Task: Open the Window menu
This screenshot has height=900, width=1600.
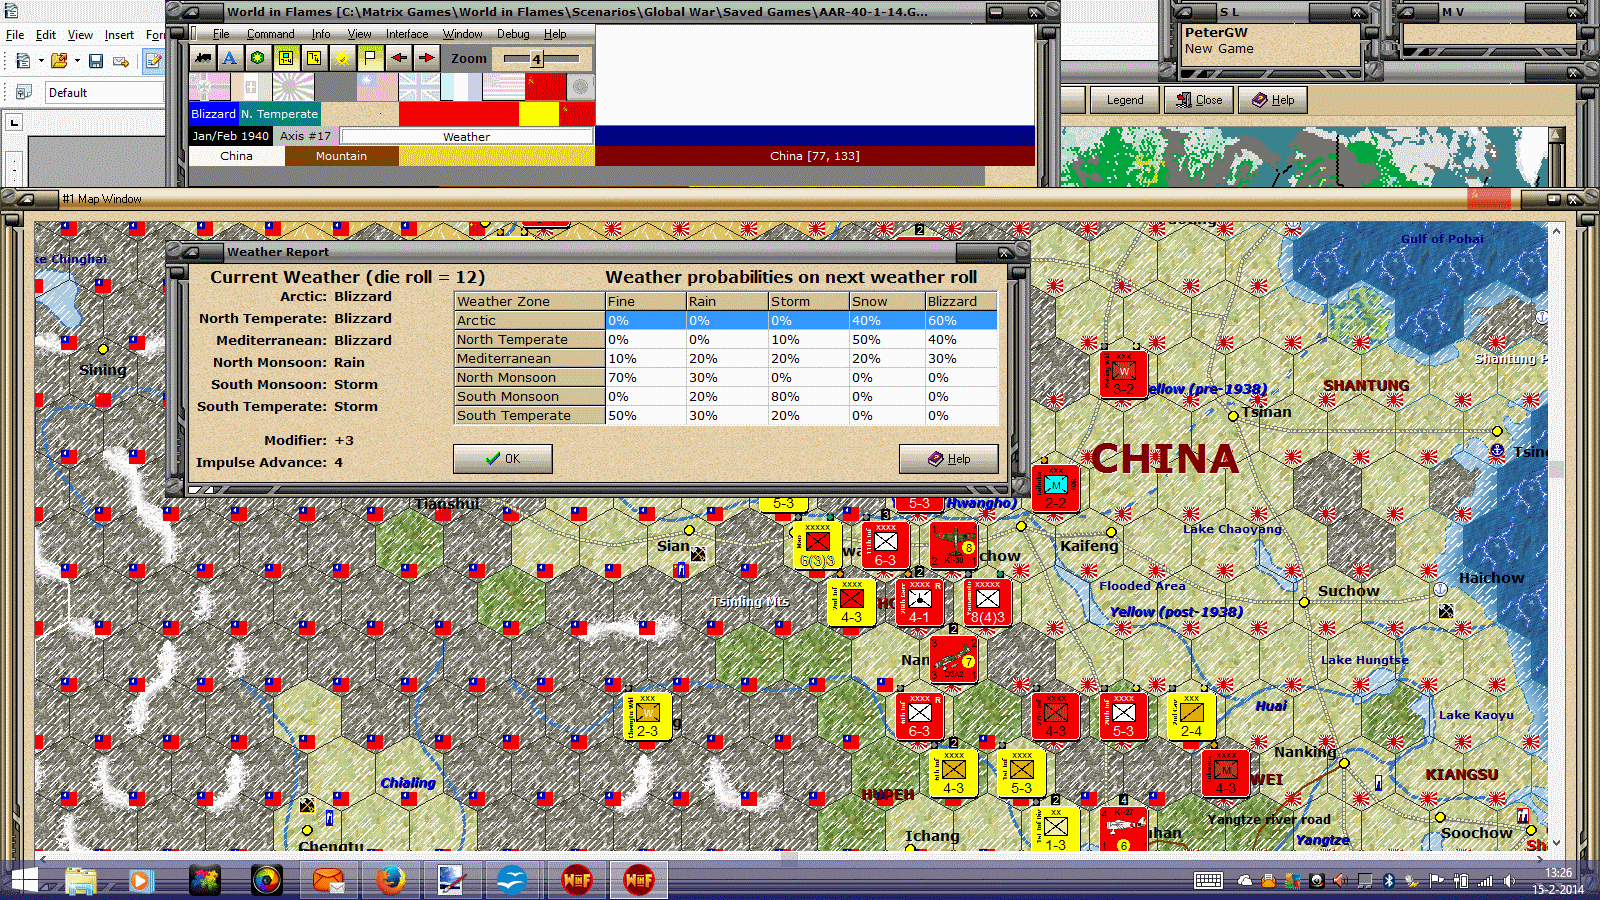Action: click(463, 34)
